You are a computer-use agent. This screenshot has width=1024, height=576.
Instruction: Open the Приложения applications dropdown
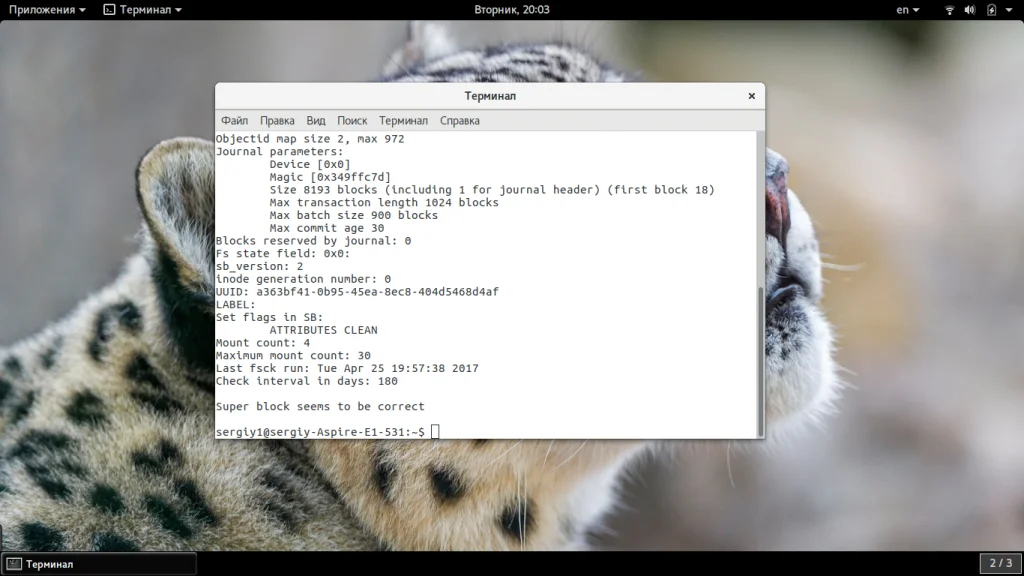pos(47,10)
